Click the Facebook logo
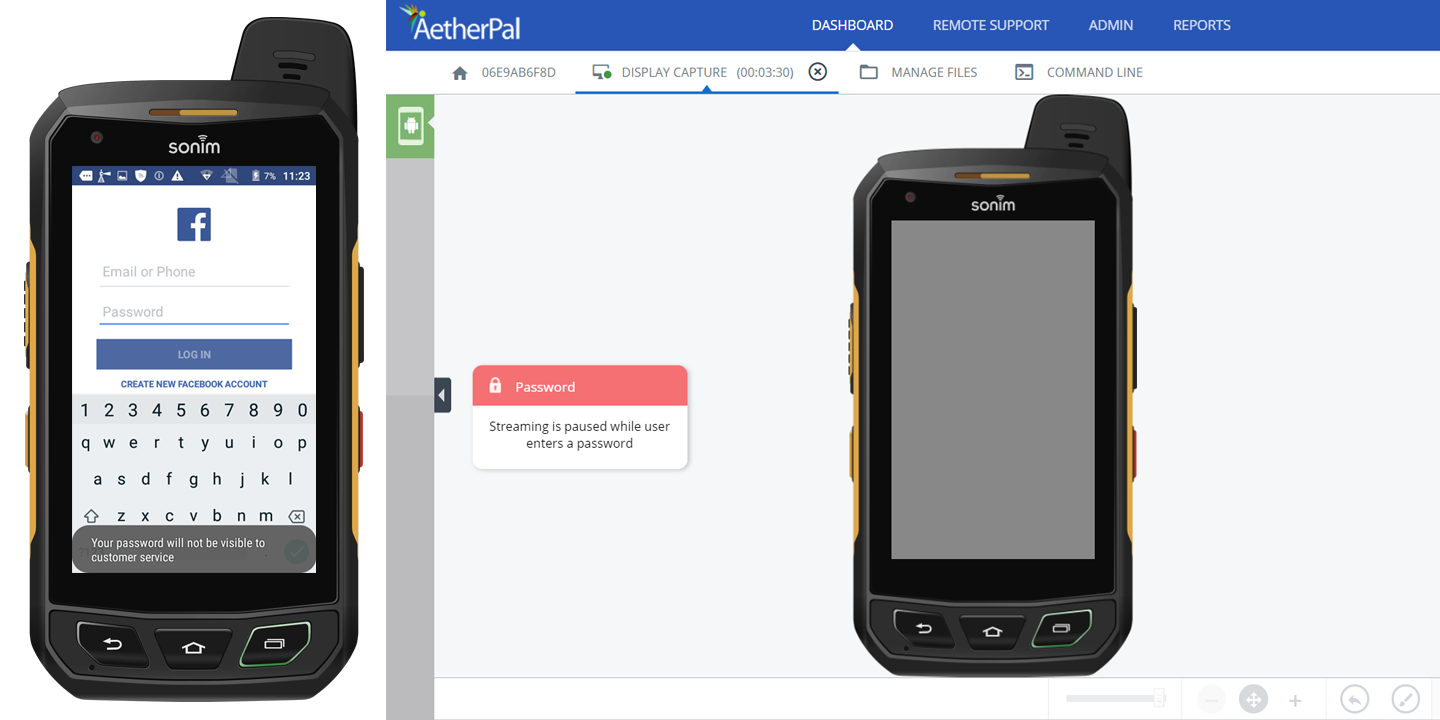The width and height of the screenshot is (1440, 720). 194,224
